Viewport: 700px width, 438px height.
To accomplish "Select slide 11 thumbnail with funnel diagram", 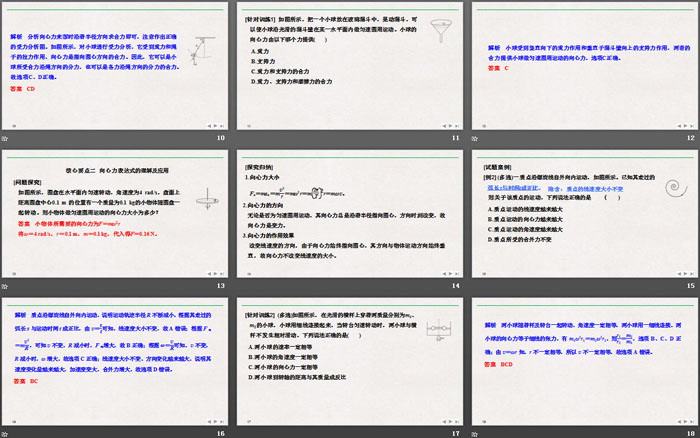I will [x=350, y=66].
